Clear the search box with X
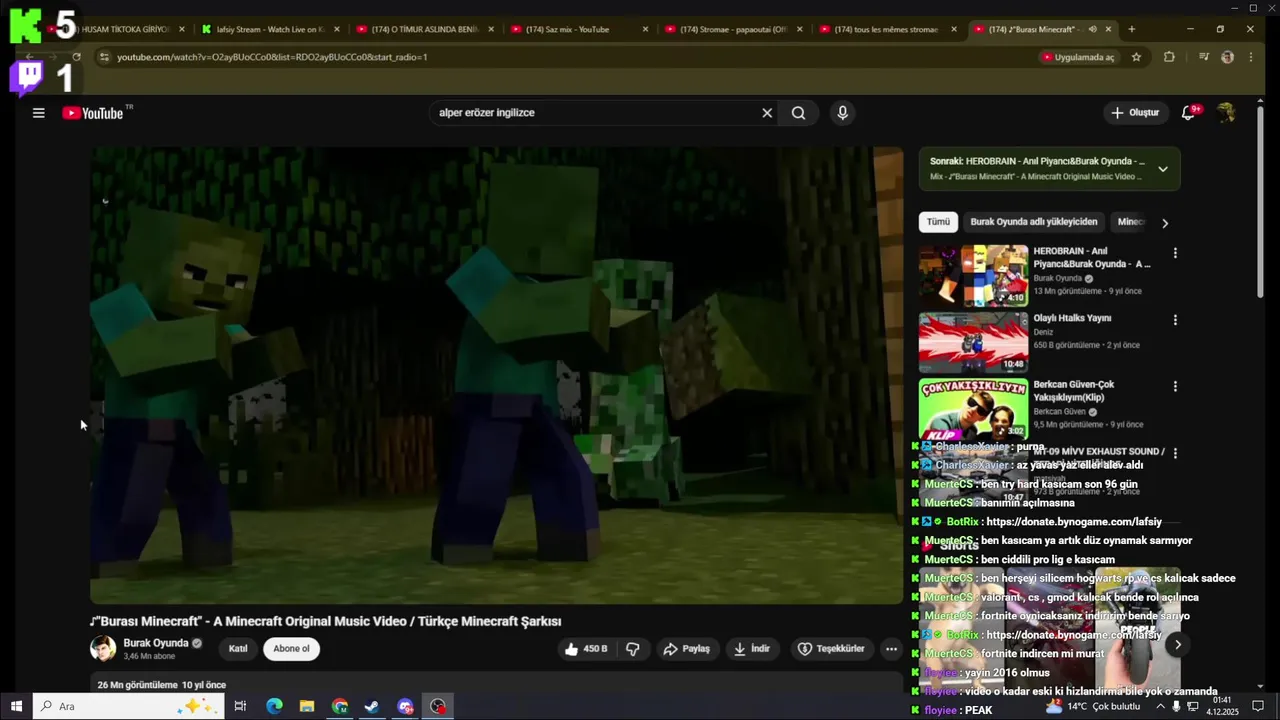This screenshot has width=1280, height=720. pos(767,113)
